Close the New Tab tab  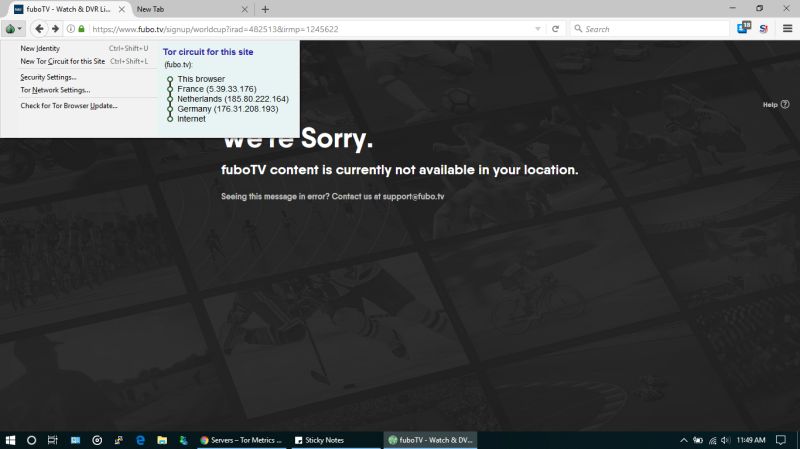tap(244, 9)
